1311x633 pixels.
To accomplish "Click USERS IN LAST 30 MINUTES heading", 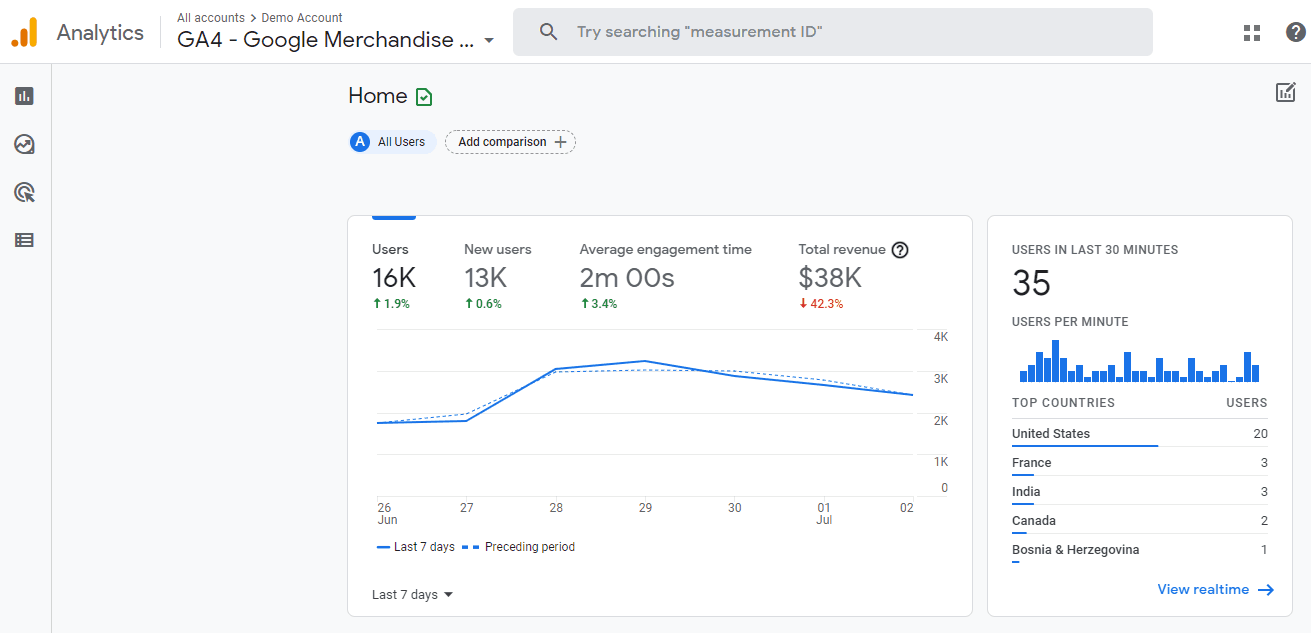I will 1095,250.
